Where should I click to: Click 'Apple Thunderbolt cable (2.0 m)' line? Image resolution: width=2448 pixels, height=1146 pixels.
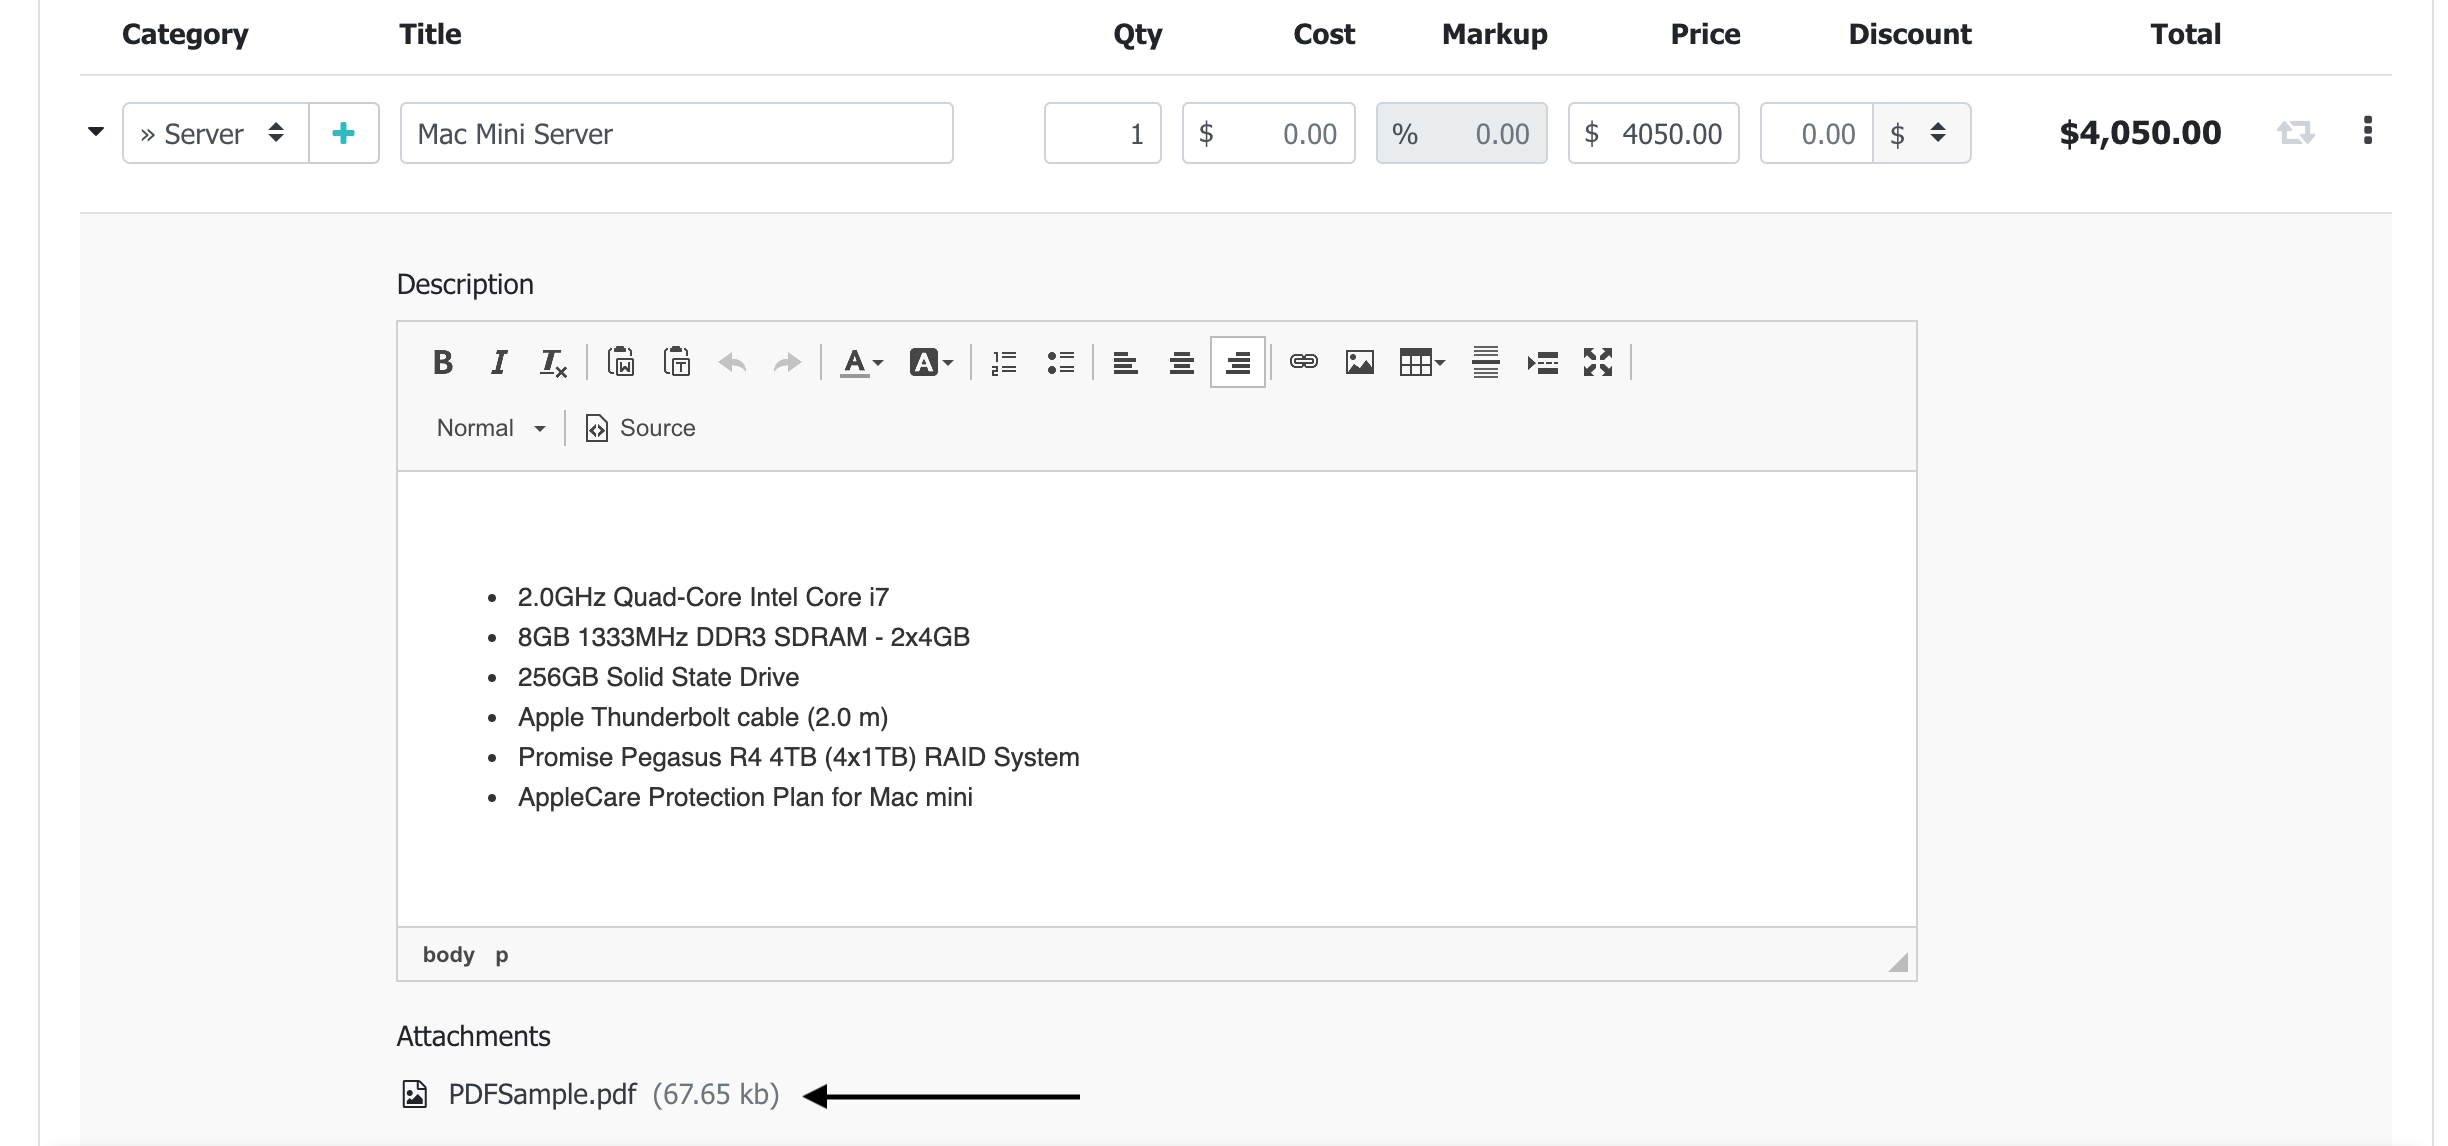click(x=703, y=717)
